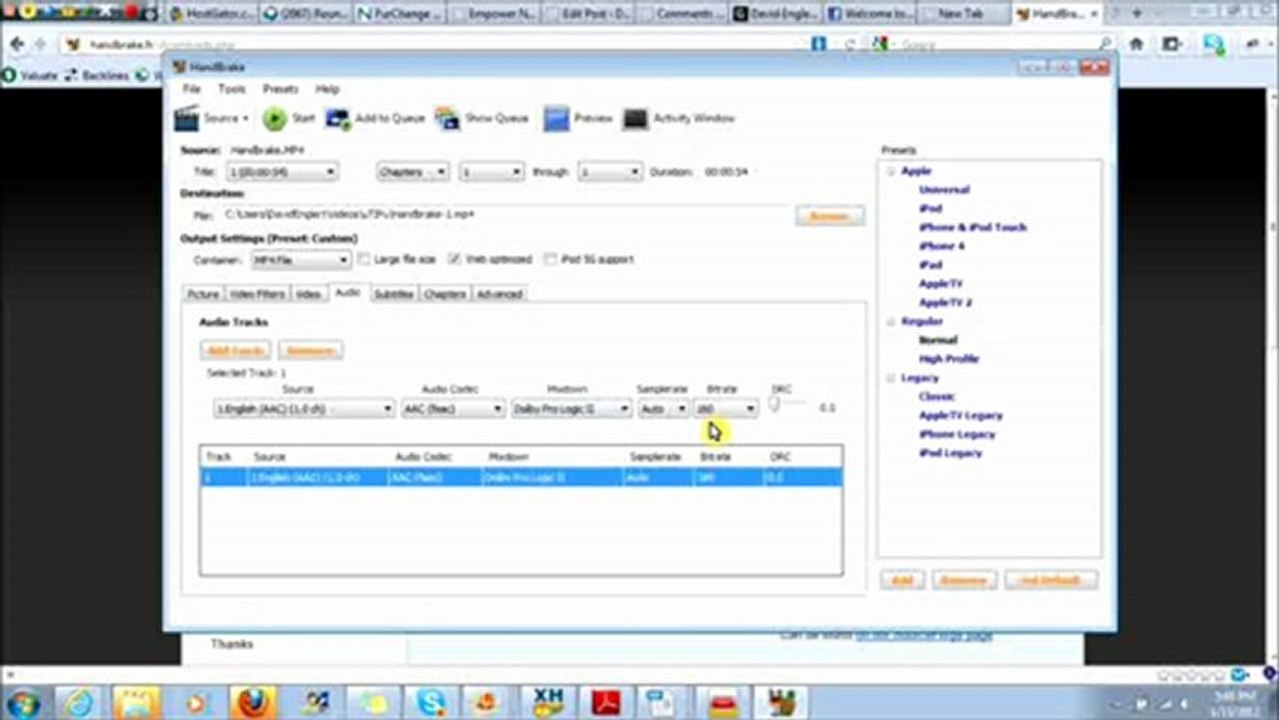Click the Add Track button

(235, 350)
